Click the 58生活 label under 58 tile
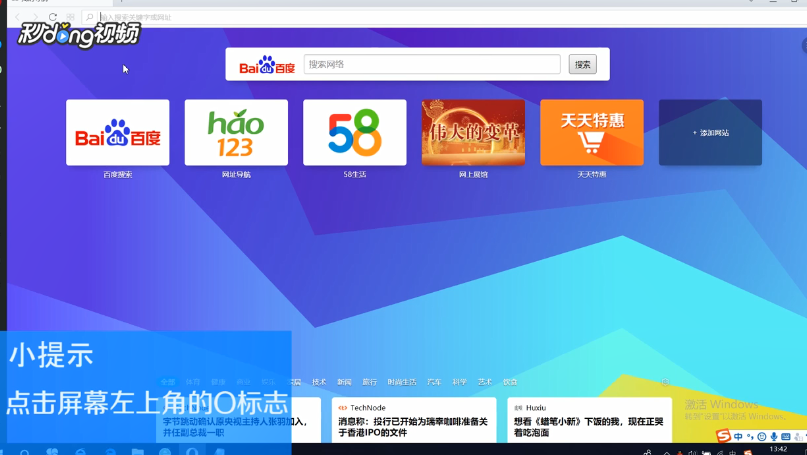This screenshot has height=455, width=807. tap(355, 174)
